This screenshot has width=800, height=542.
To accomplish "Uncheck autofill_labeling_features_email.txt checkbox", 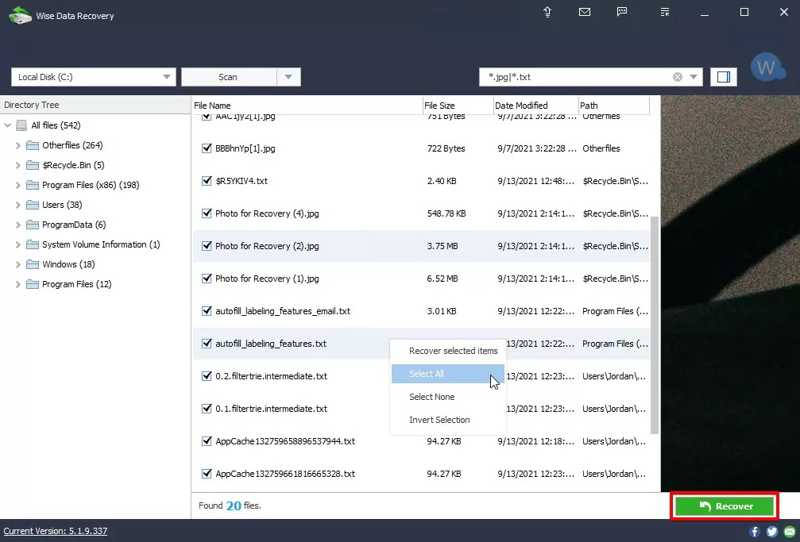I will pos(207,311).
